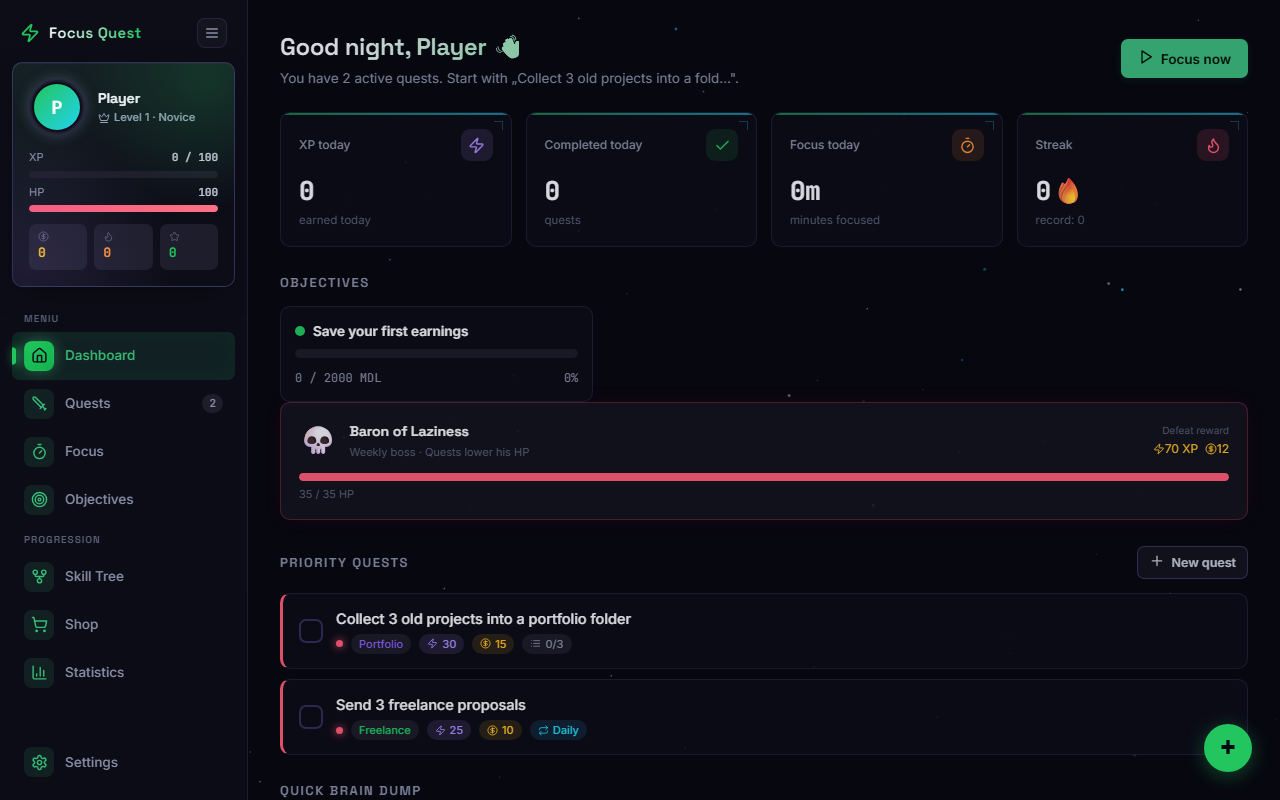Viewport: 1280px width, 800px height.
Task: Expand the 0/3 subtasks indicator
Action: point(547,644)
